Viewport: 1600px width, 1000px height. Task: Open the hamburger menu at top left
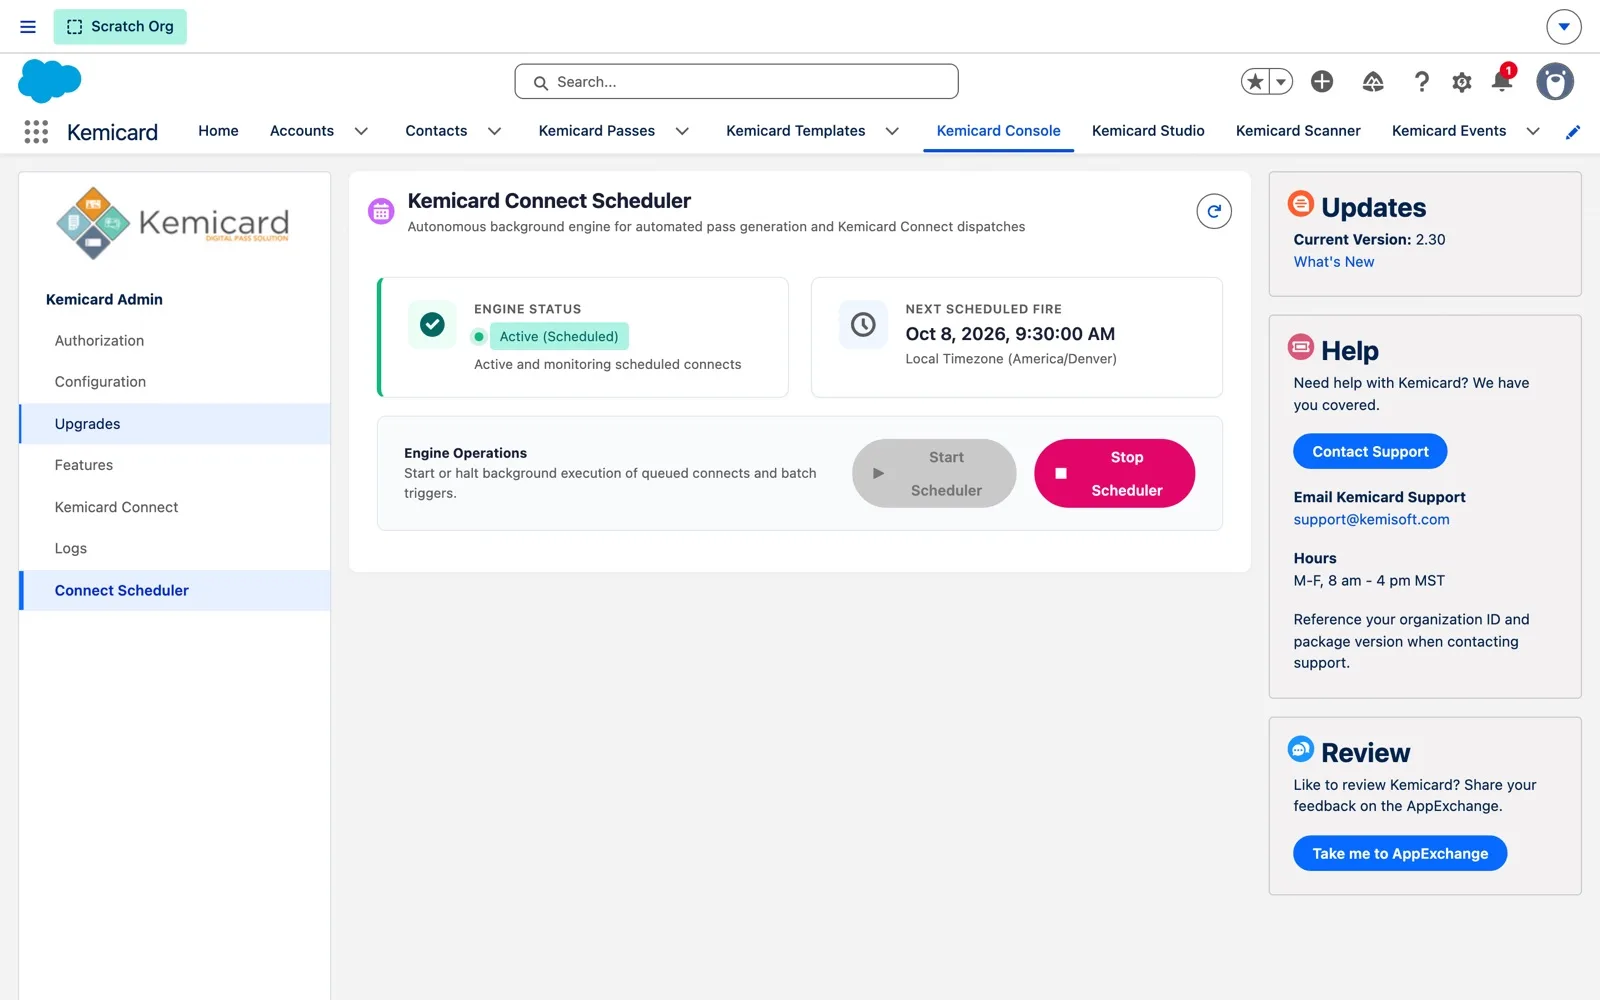(x=28, y=27)
